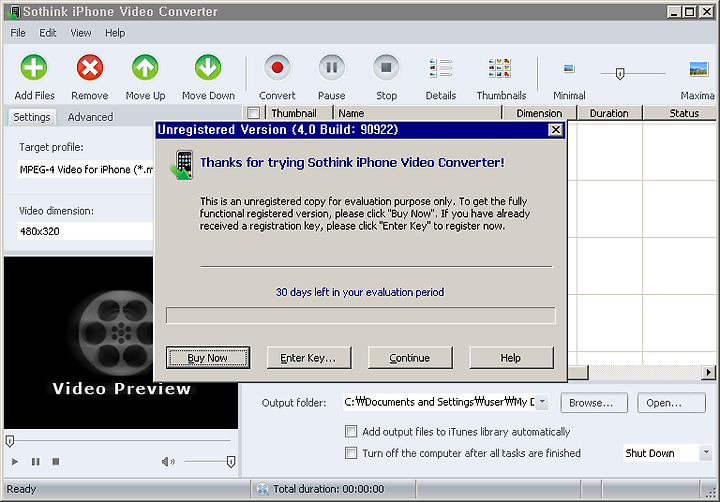Click the preview Pause button
This screenshot has width=720, height=502.
pos(35,462)
